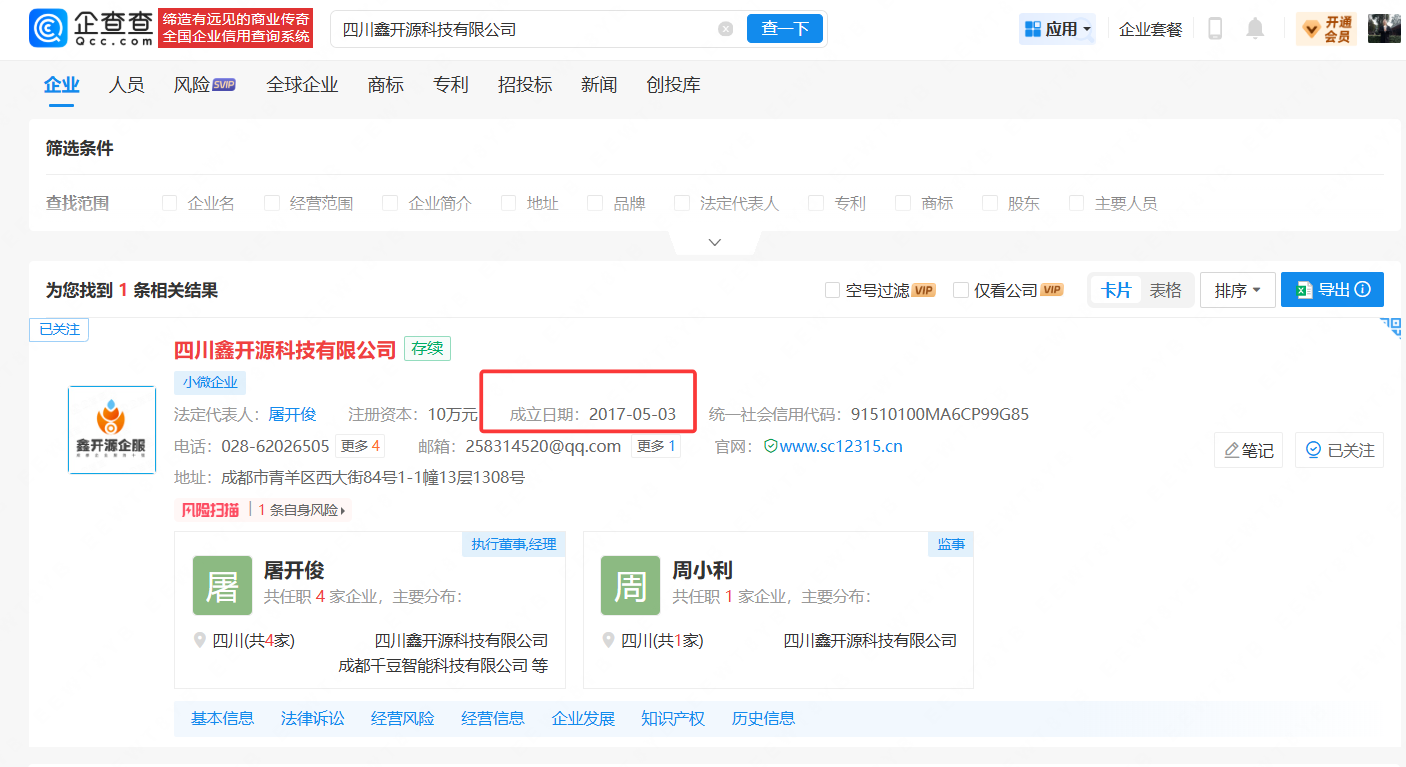Check the 股东 filter checkbox
This screenshot has width=1406, height=767.
click(x=989, y=203)
